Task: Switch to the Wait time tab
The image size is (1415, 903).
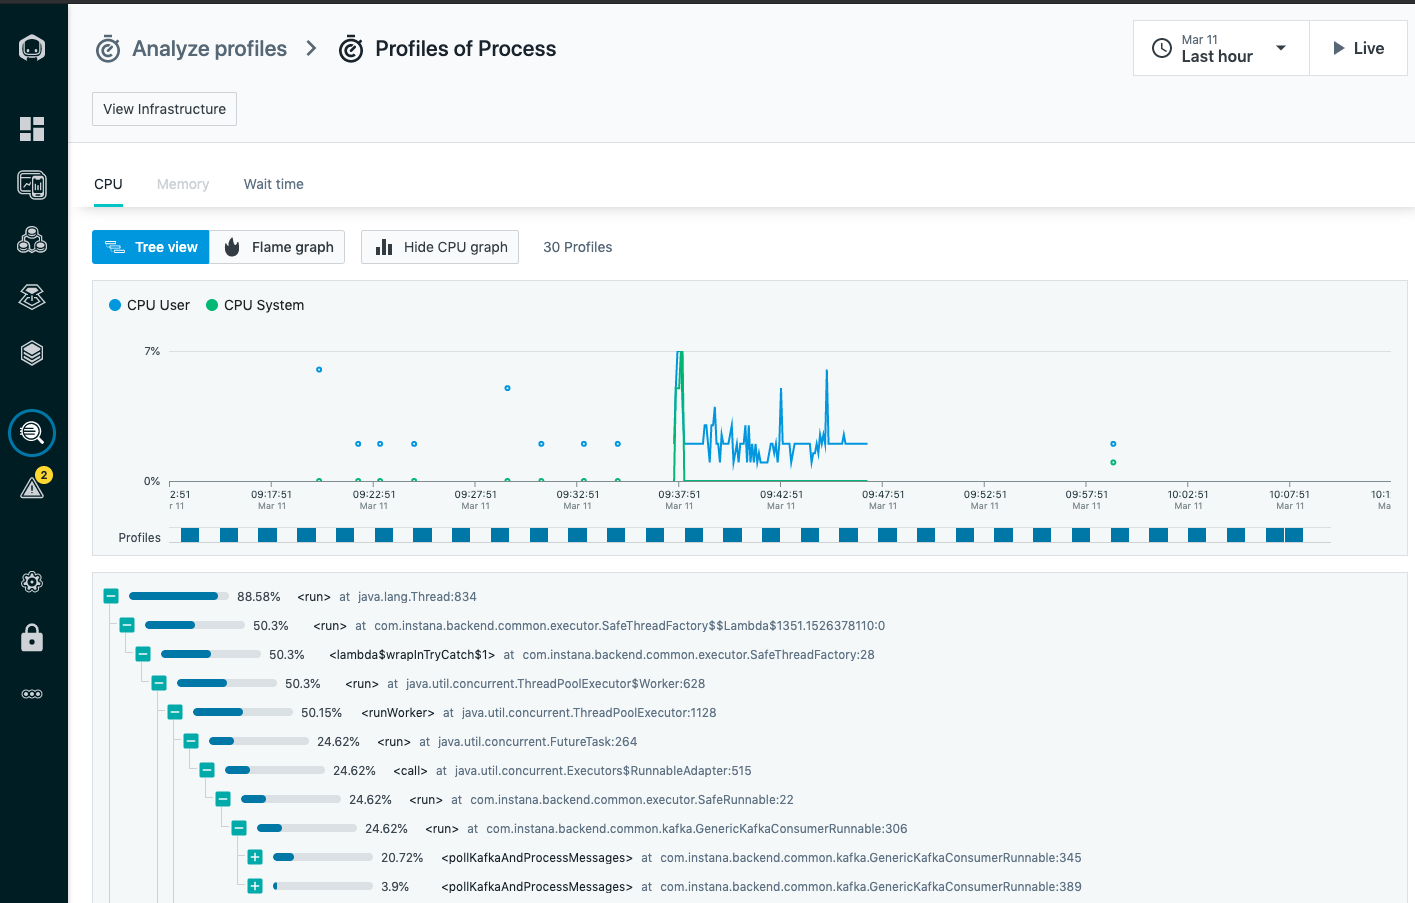Action: coord(273,184)
